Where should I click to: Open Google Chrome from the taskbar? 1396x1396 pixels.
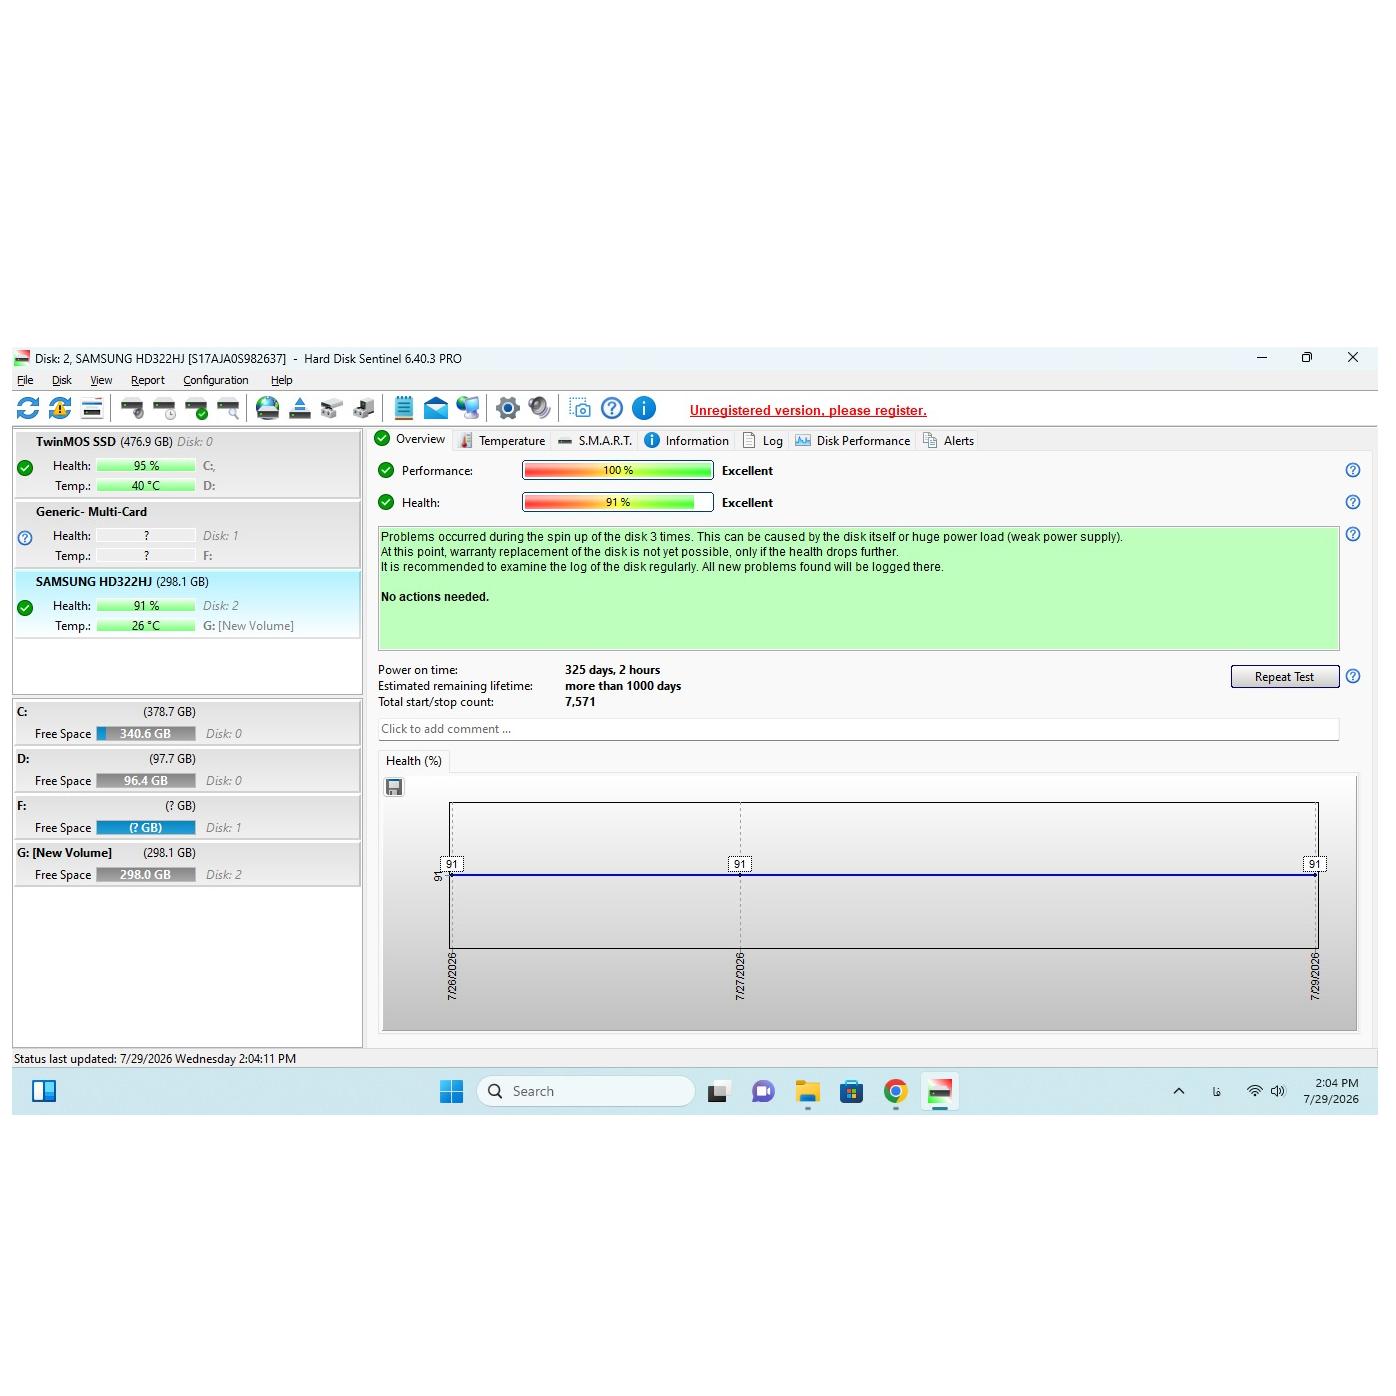point(895,1091)
